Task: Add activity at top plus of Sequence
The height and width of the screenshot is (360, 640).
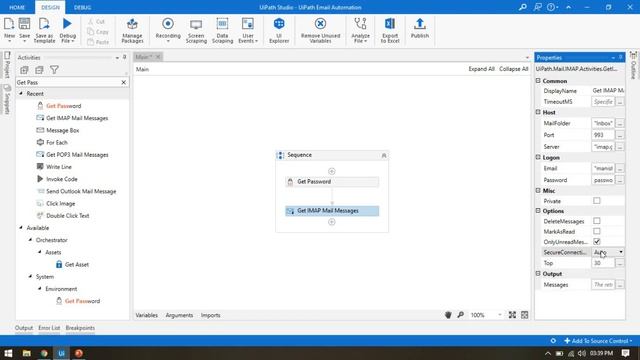Action: click(331, 171)
